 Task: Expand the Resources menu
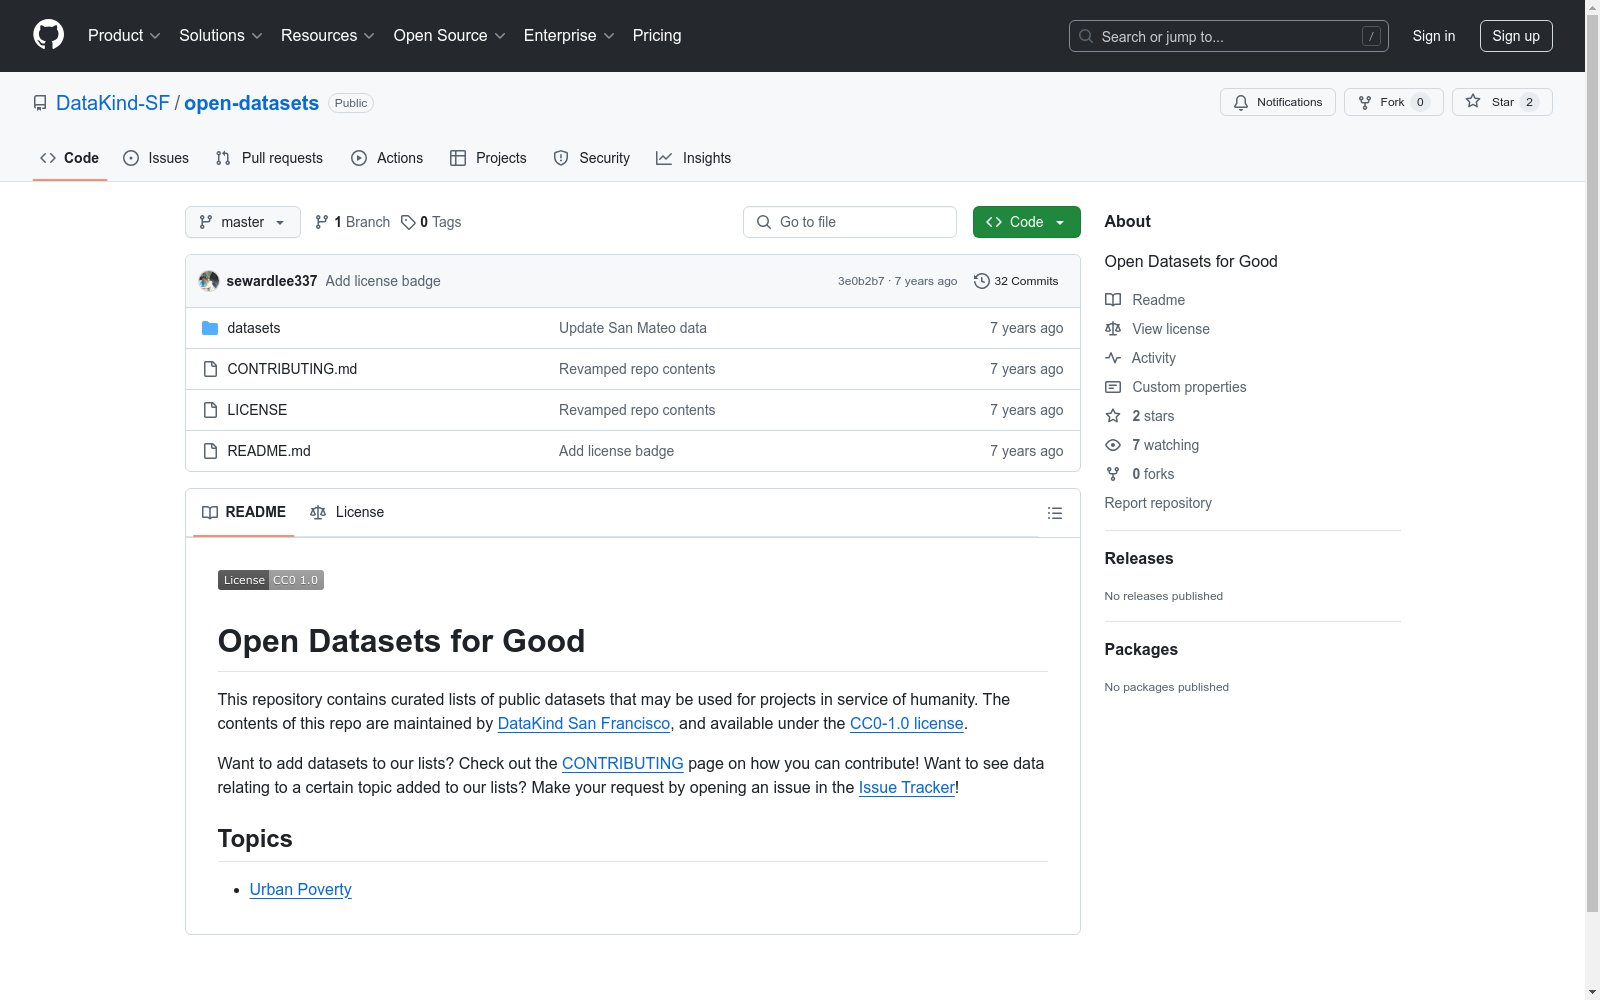[328, 35]
